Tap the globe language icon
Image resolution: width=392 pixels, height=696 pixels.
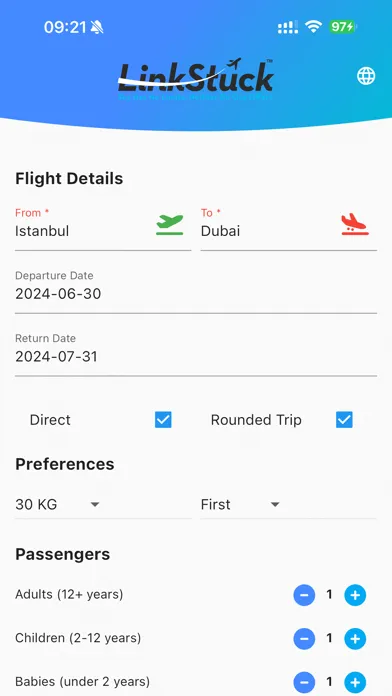[x=366, y=76]
